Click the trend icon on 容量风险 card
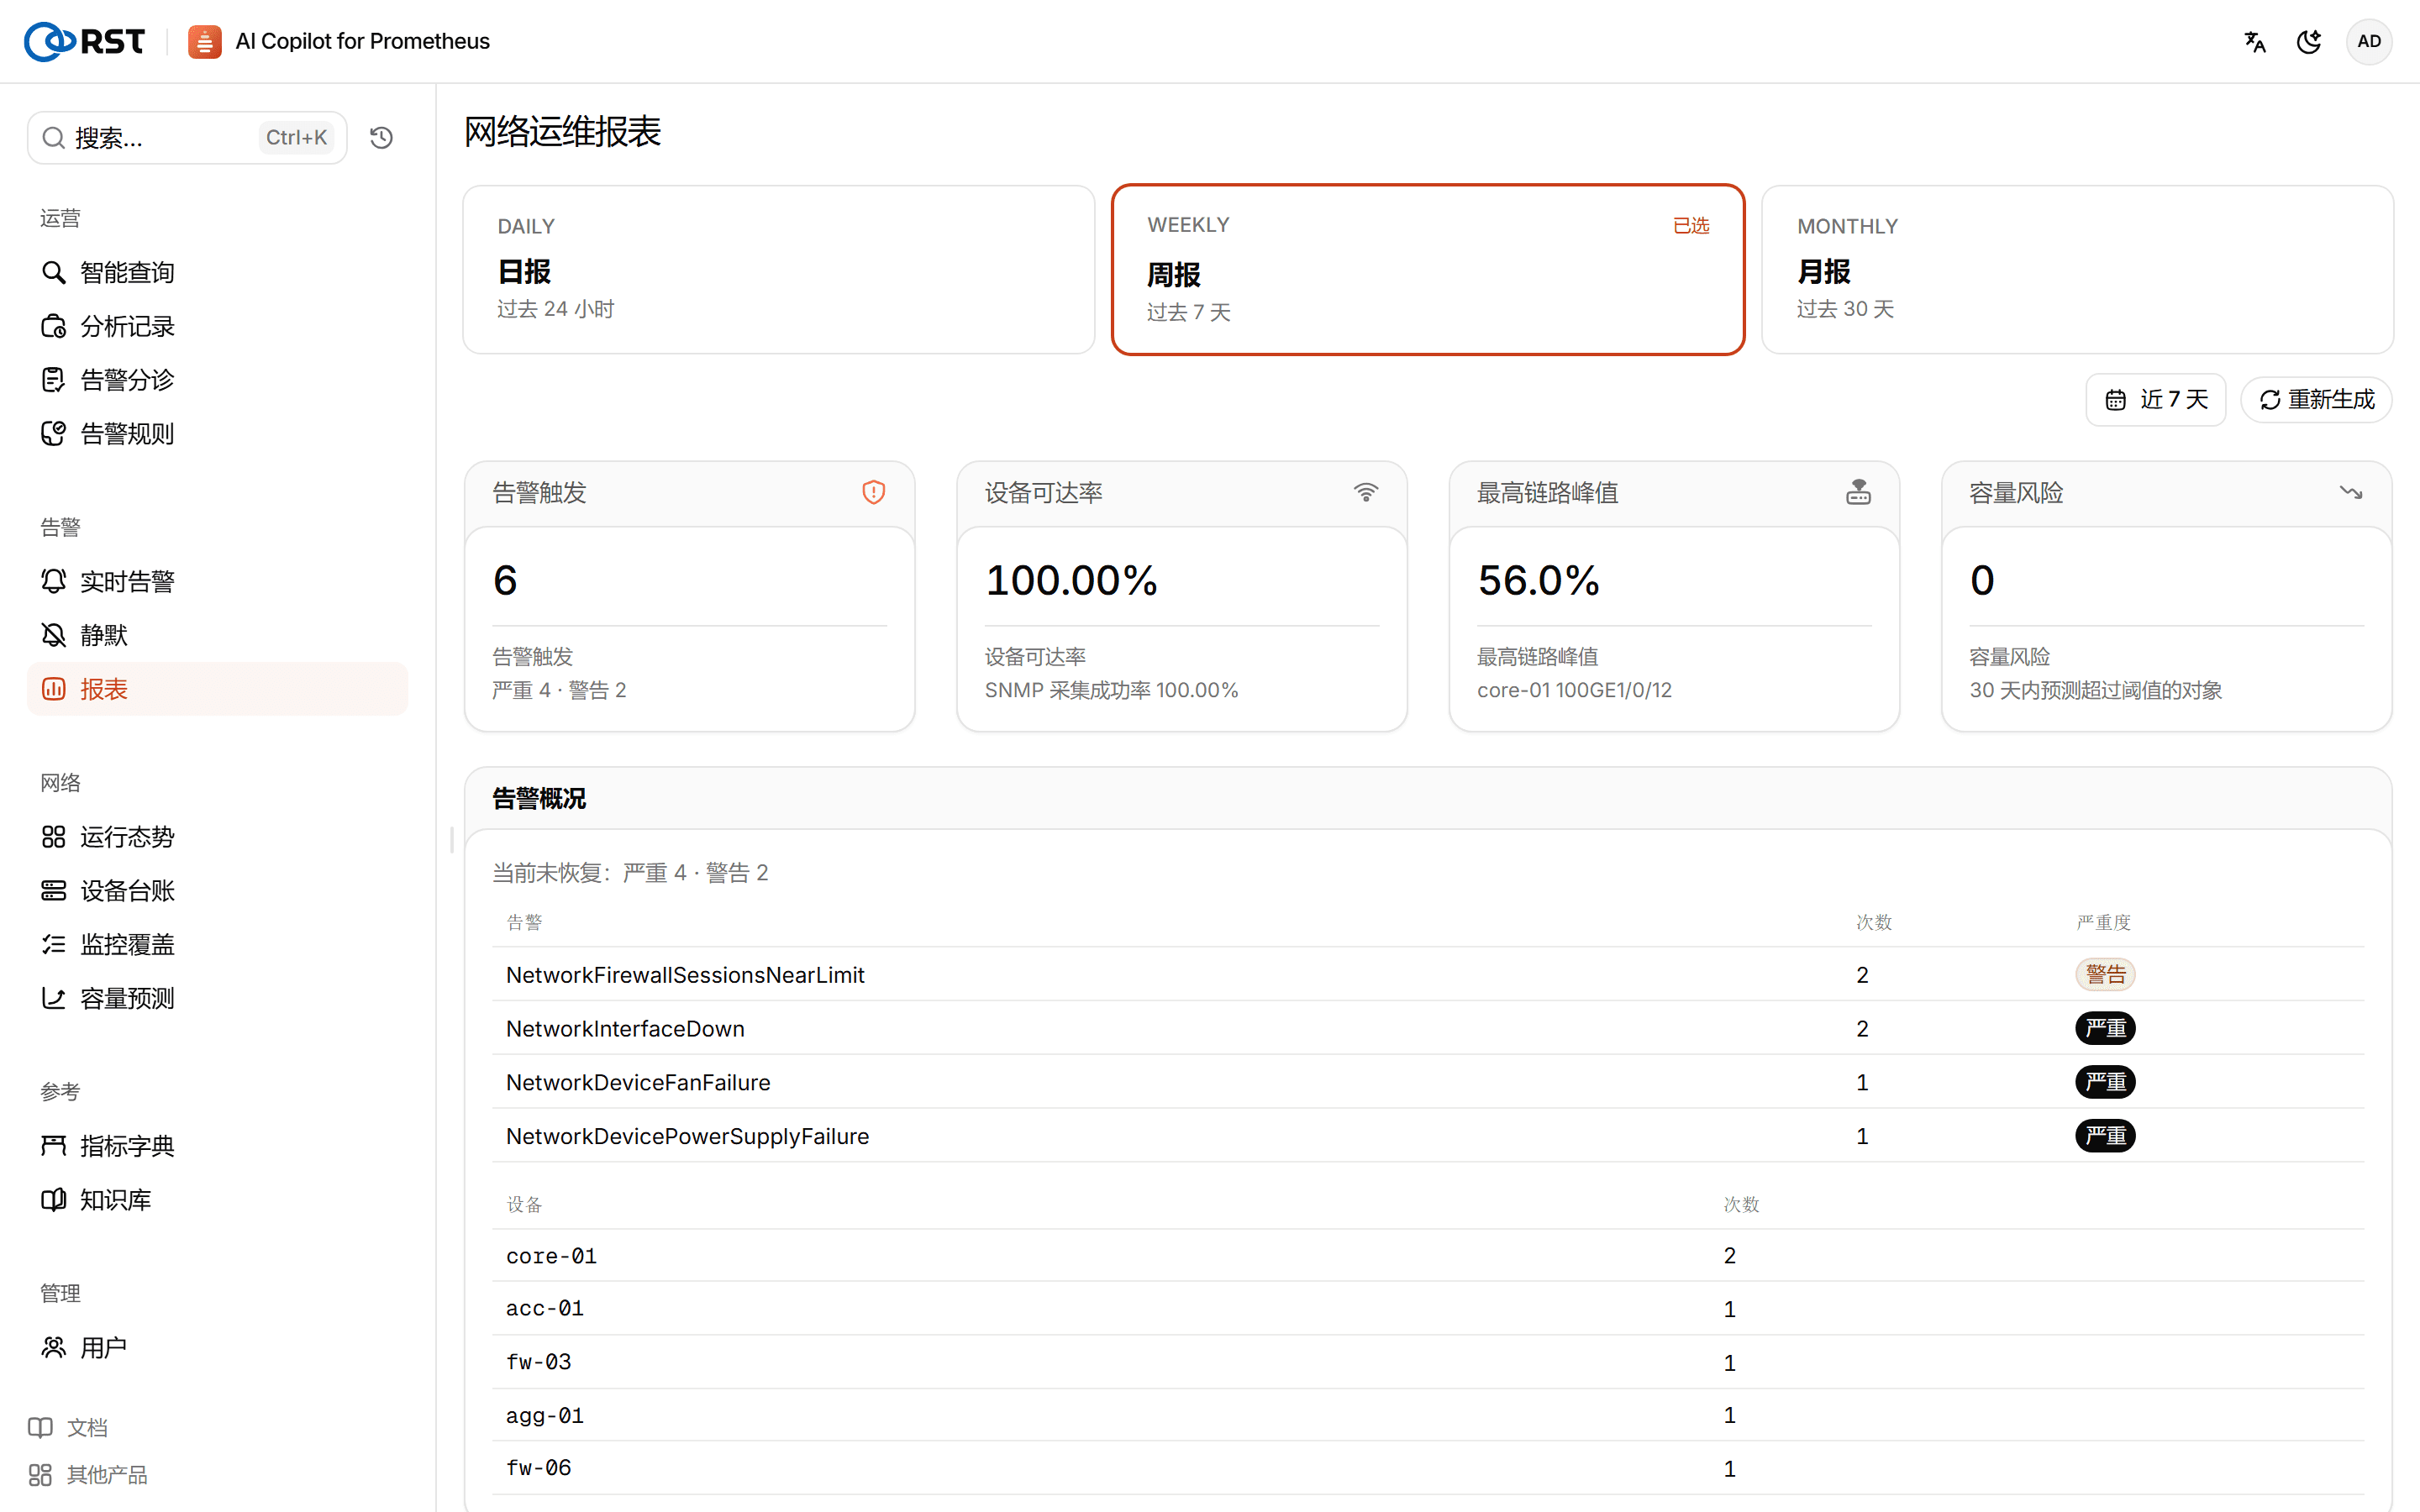The image size is (2420, 1512). (2351, 492)
